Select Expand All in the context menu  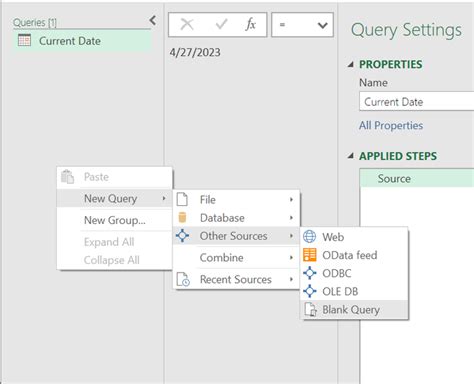point(115,242)
